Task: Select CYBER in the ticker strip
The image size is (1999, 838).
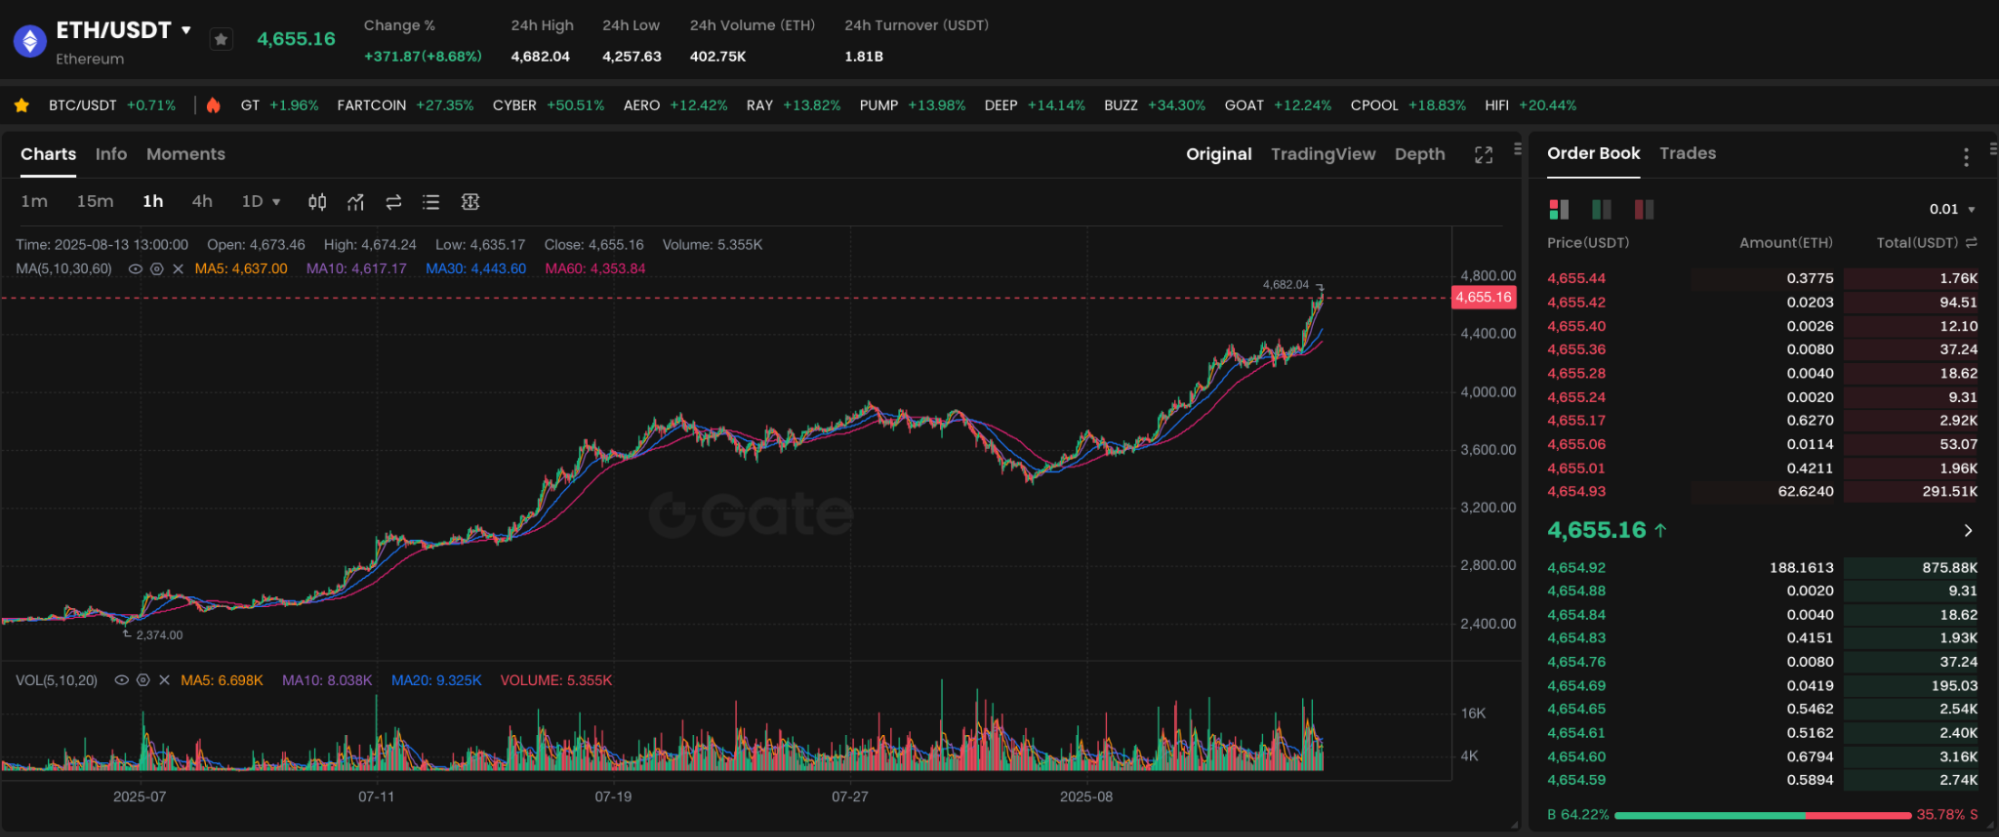Action: [548, 105]
